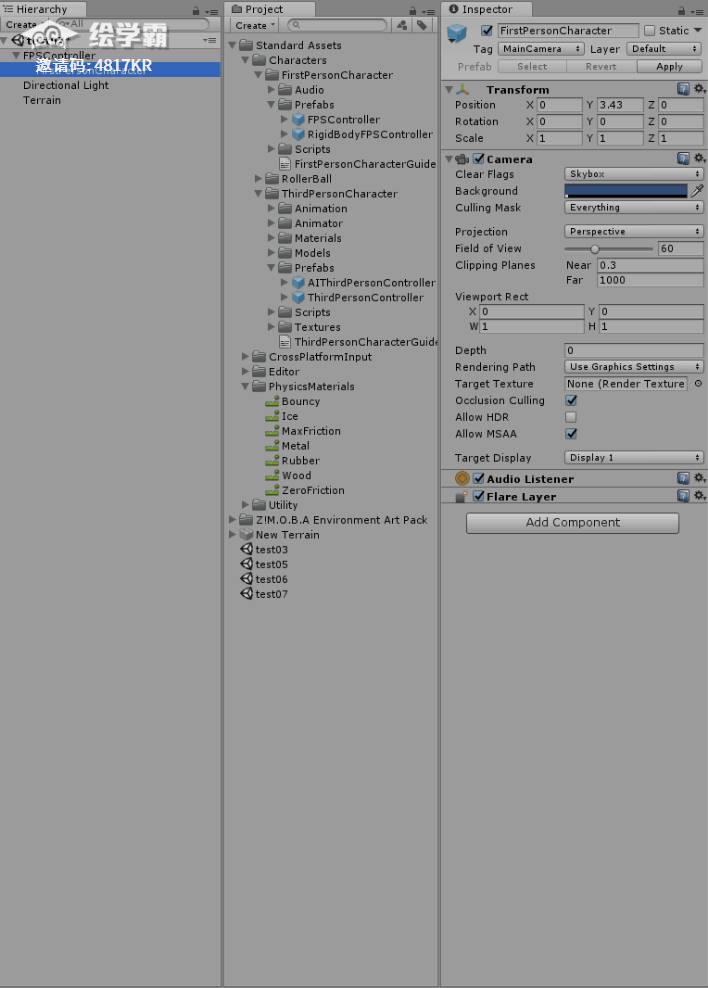Image resolution: width=708 pixels, height=988 pixels.
Task: Open Target Display dropdown
Action: pyautogui.click(x=634, y=457)
